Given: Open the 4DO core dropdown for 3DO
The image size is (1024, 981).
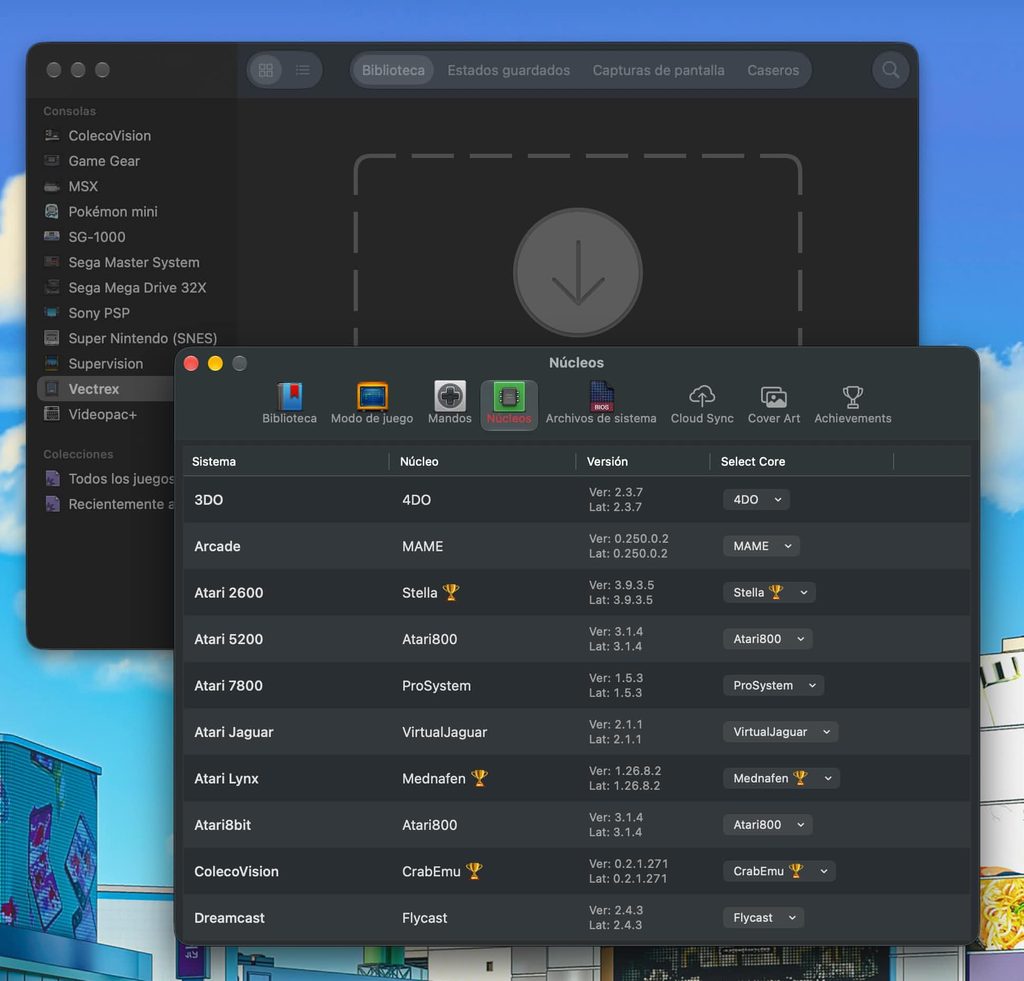Looking at the screenshot, I should click(x=756, y=500).
